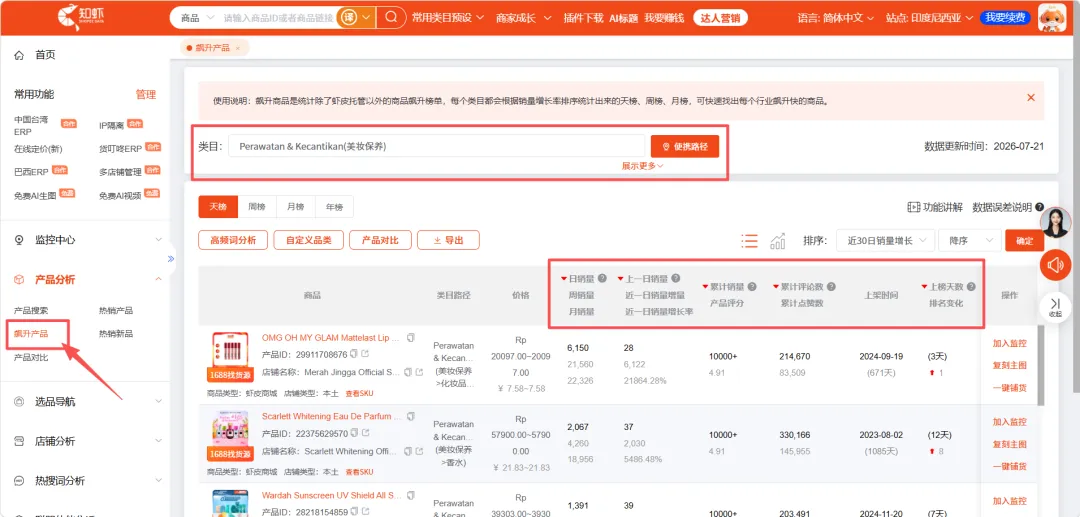Click the 便携路径 button

(685, 147)
